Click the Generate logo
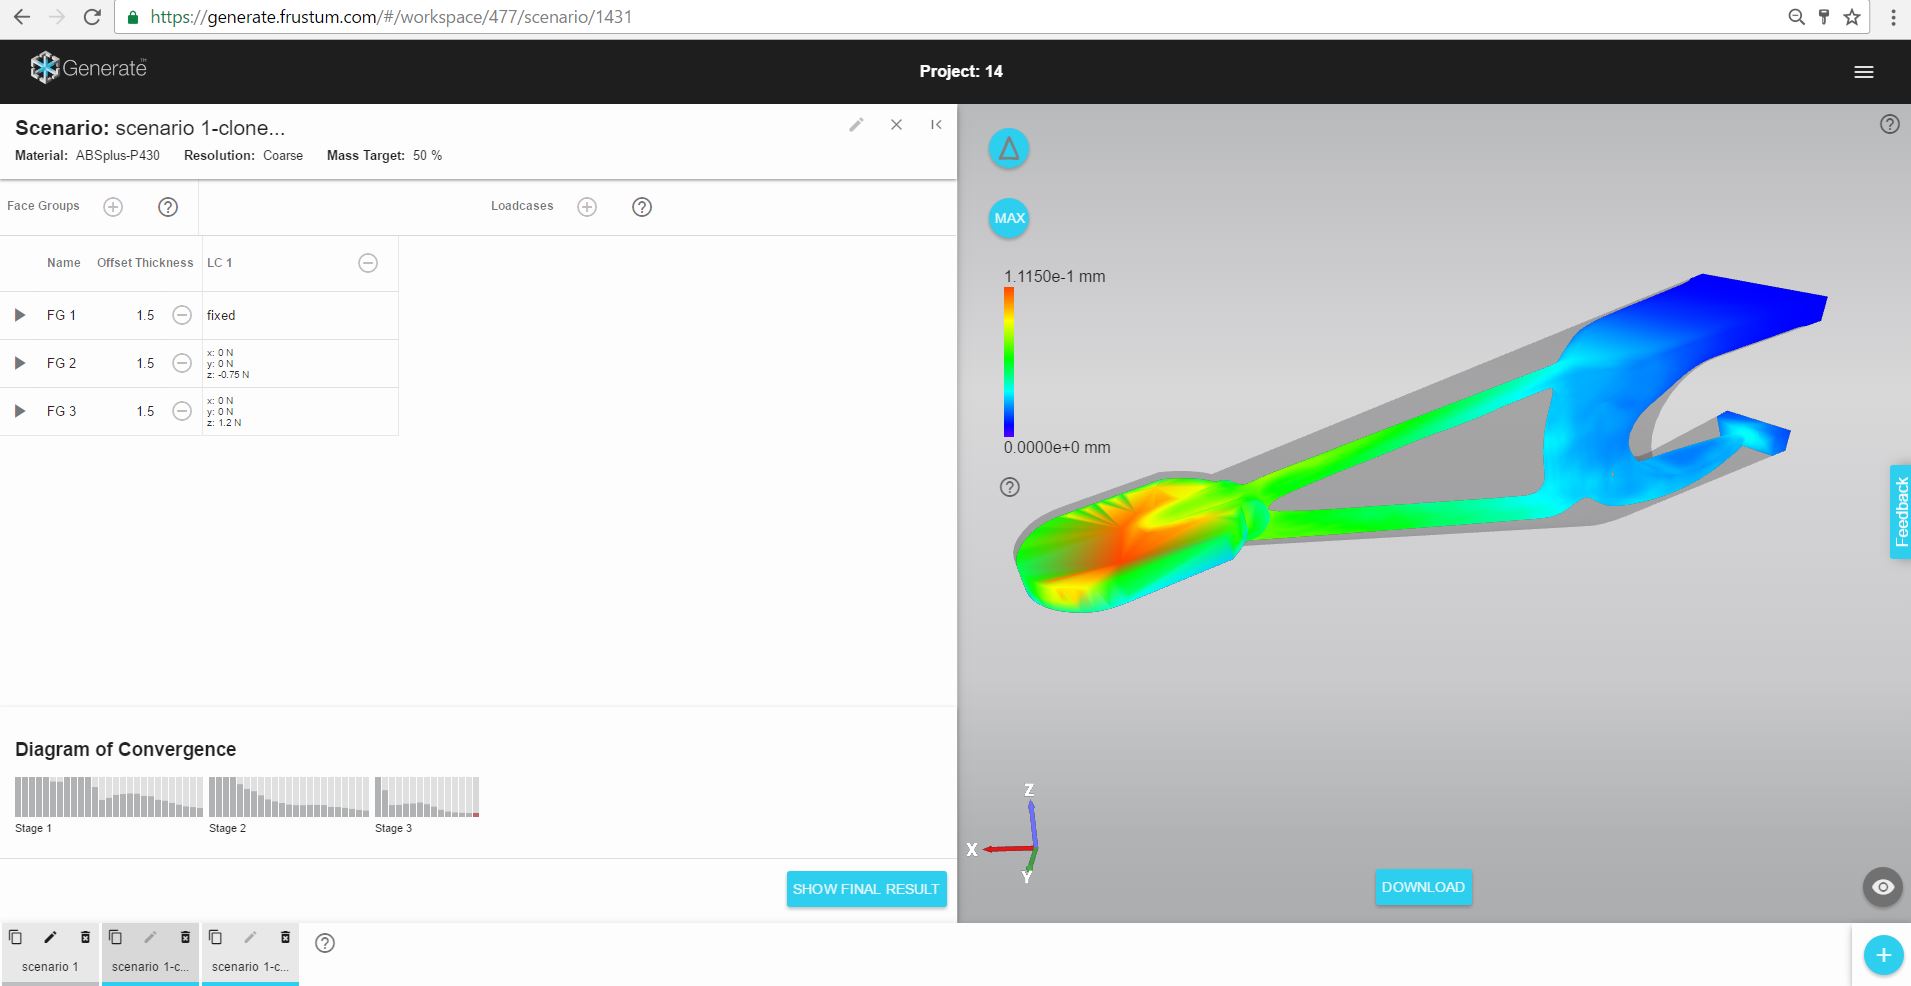Image resolution: width=1911 pixels, height=986 pixels. point(88,68)
